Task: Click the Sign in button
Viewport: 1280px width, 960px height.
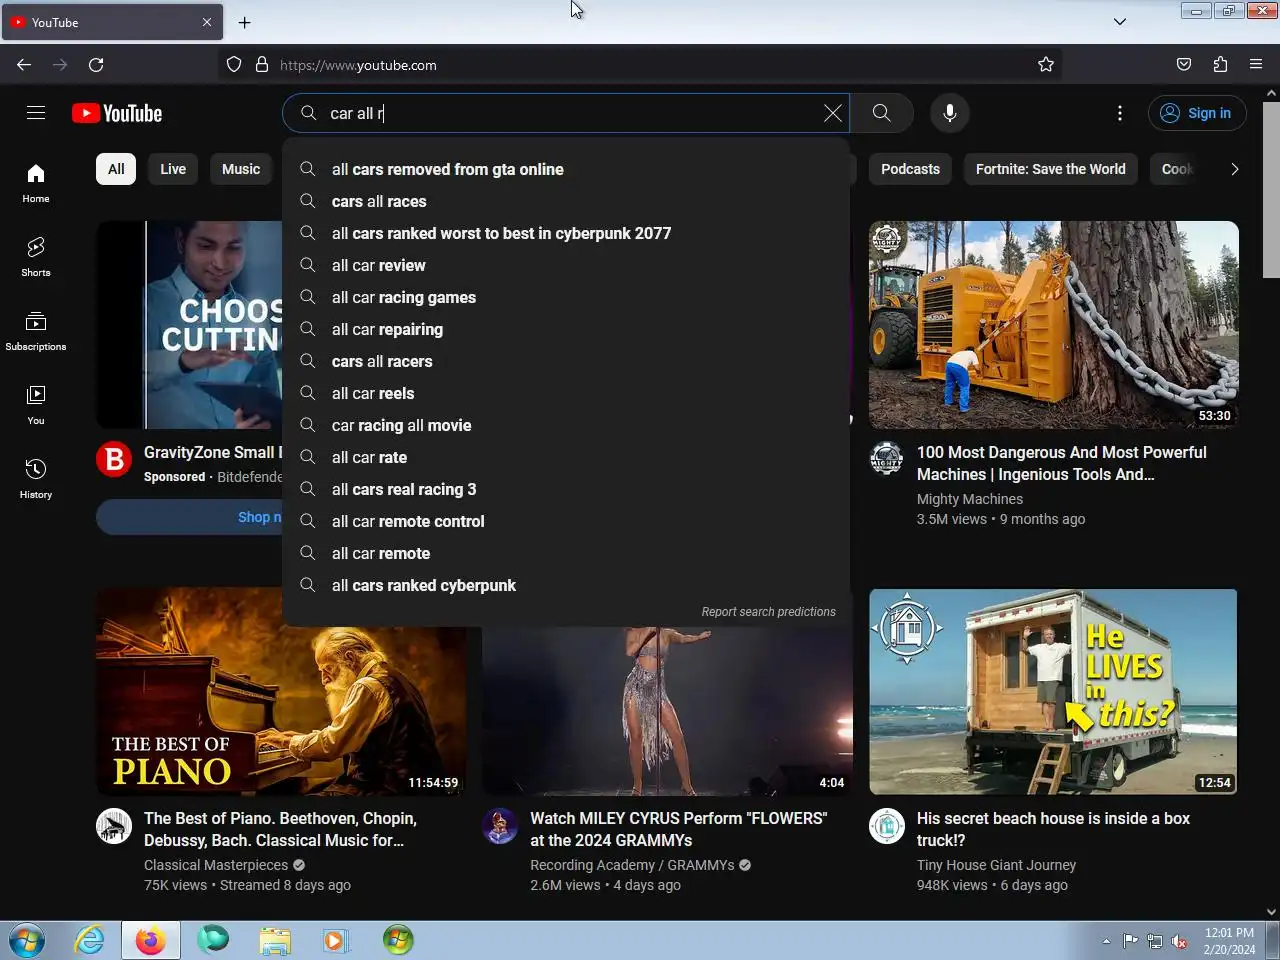Action: click(1197, 113)
